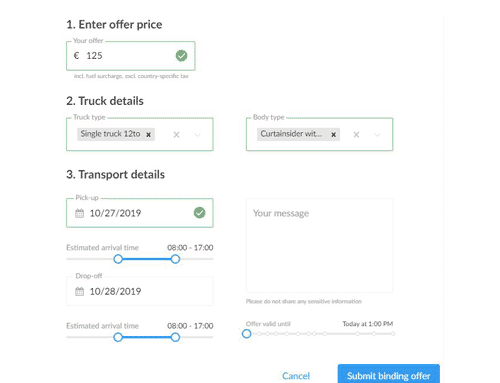Open the Pick-up date calendar icon
Screen dimensions: 500x383
click(79, 213)
